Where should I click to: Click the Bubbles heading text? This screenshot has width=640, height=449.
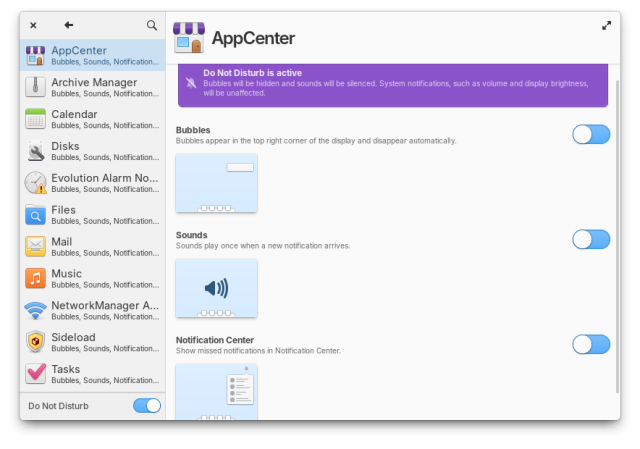coord(193,130)
